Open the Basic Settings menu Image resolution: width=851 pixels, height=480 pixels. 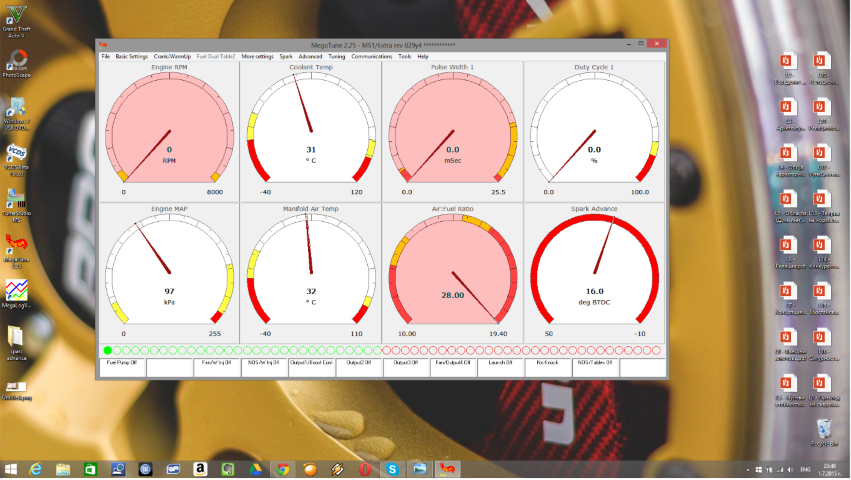pyautogui.click(x=131, y=57)
